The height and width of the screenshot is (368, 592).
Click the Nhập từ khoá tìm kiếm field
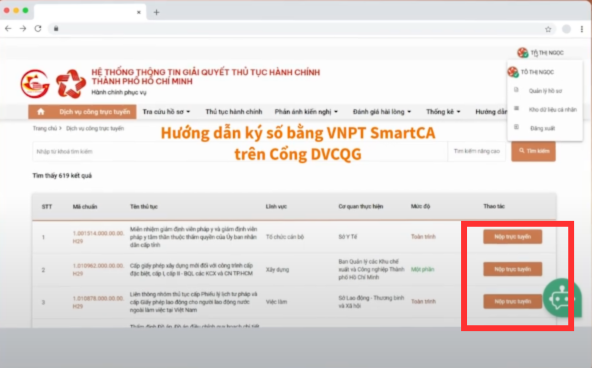pos(240,151)
